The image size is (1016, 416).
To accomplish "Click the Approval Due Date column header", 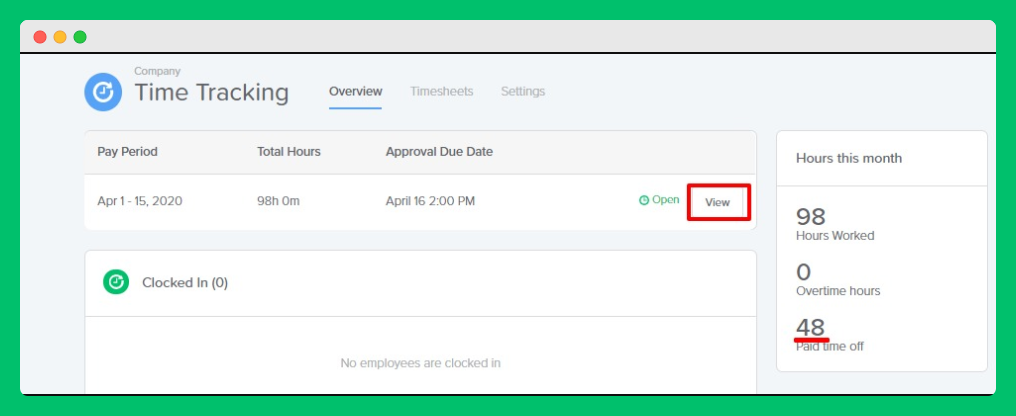I will tap(439, 152).
